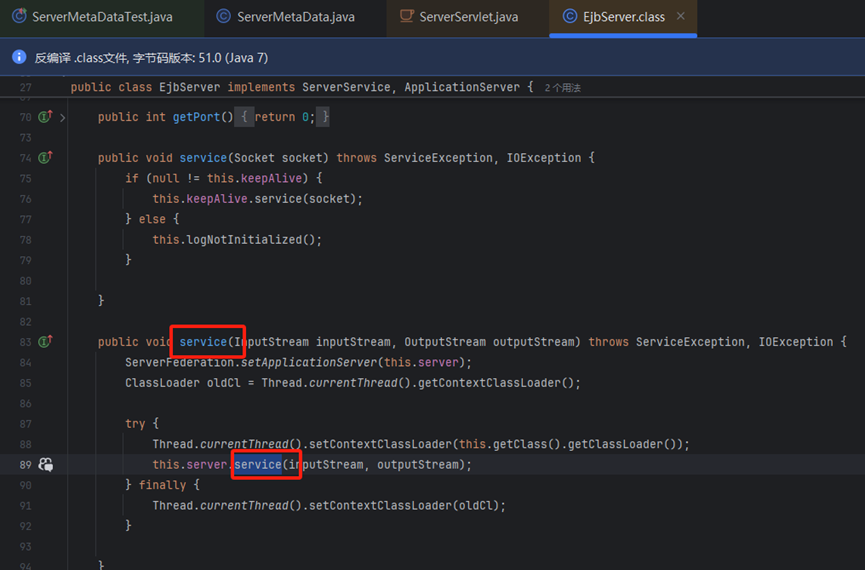The height and width of the screenshot is (570, 865).
Task: Click the class icon on EjbServer.class tab
Action: click(569, 17)
